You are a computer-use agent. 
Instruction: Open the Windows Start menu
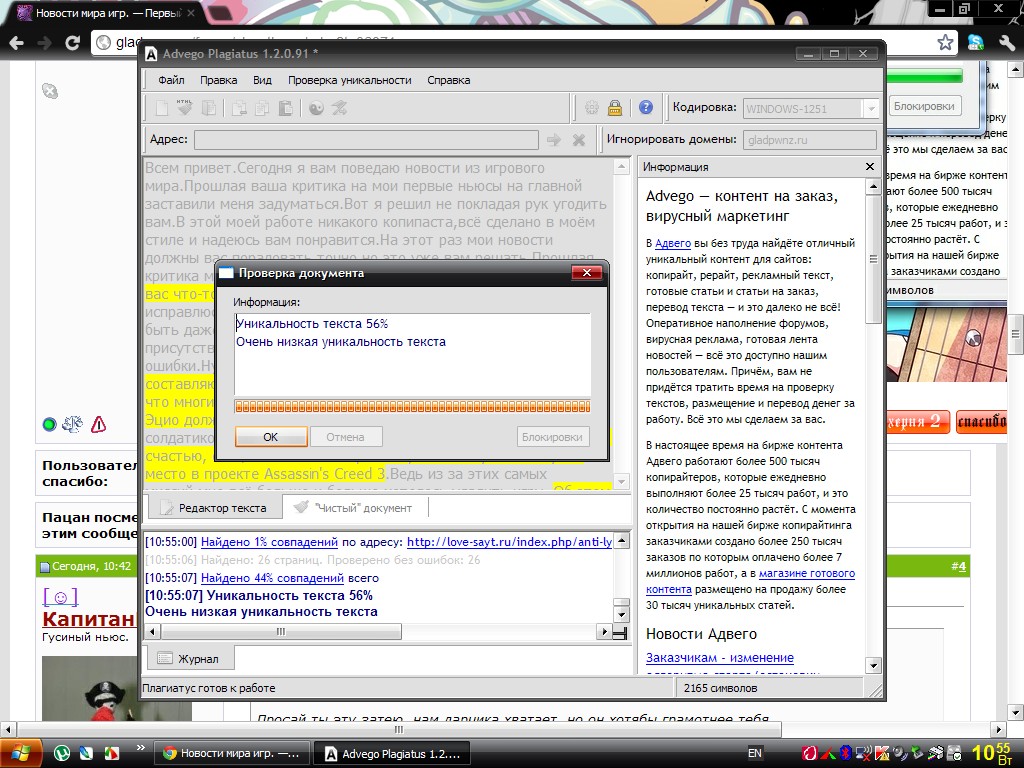[20, 752]
